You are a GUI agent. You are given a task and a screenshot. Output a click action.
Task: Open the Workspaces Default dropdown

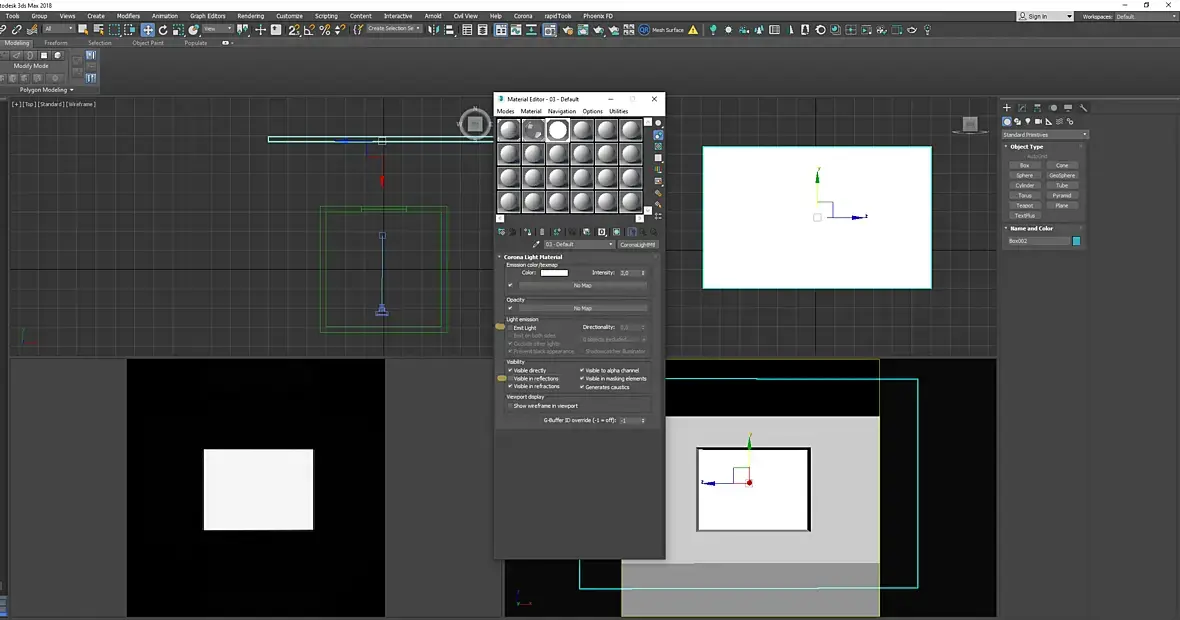(1144, 16)
